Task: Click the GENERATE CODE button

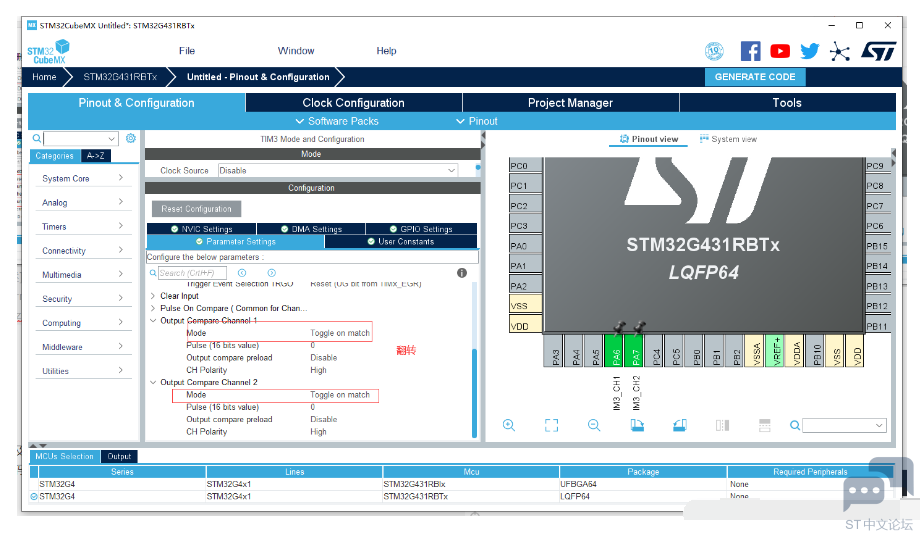Action: (x=755, y=77)
